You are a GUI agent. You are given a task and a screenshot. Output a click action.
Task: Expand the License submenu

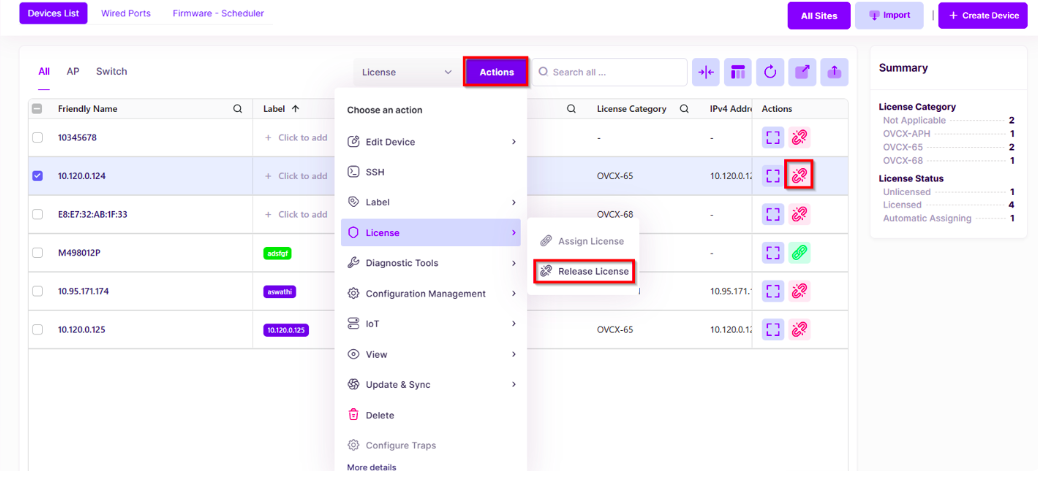point(431,233)
